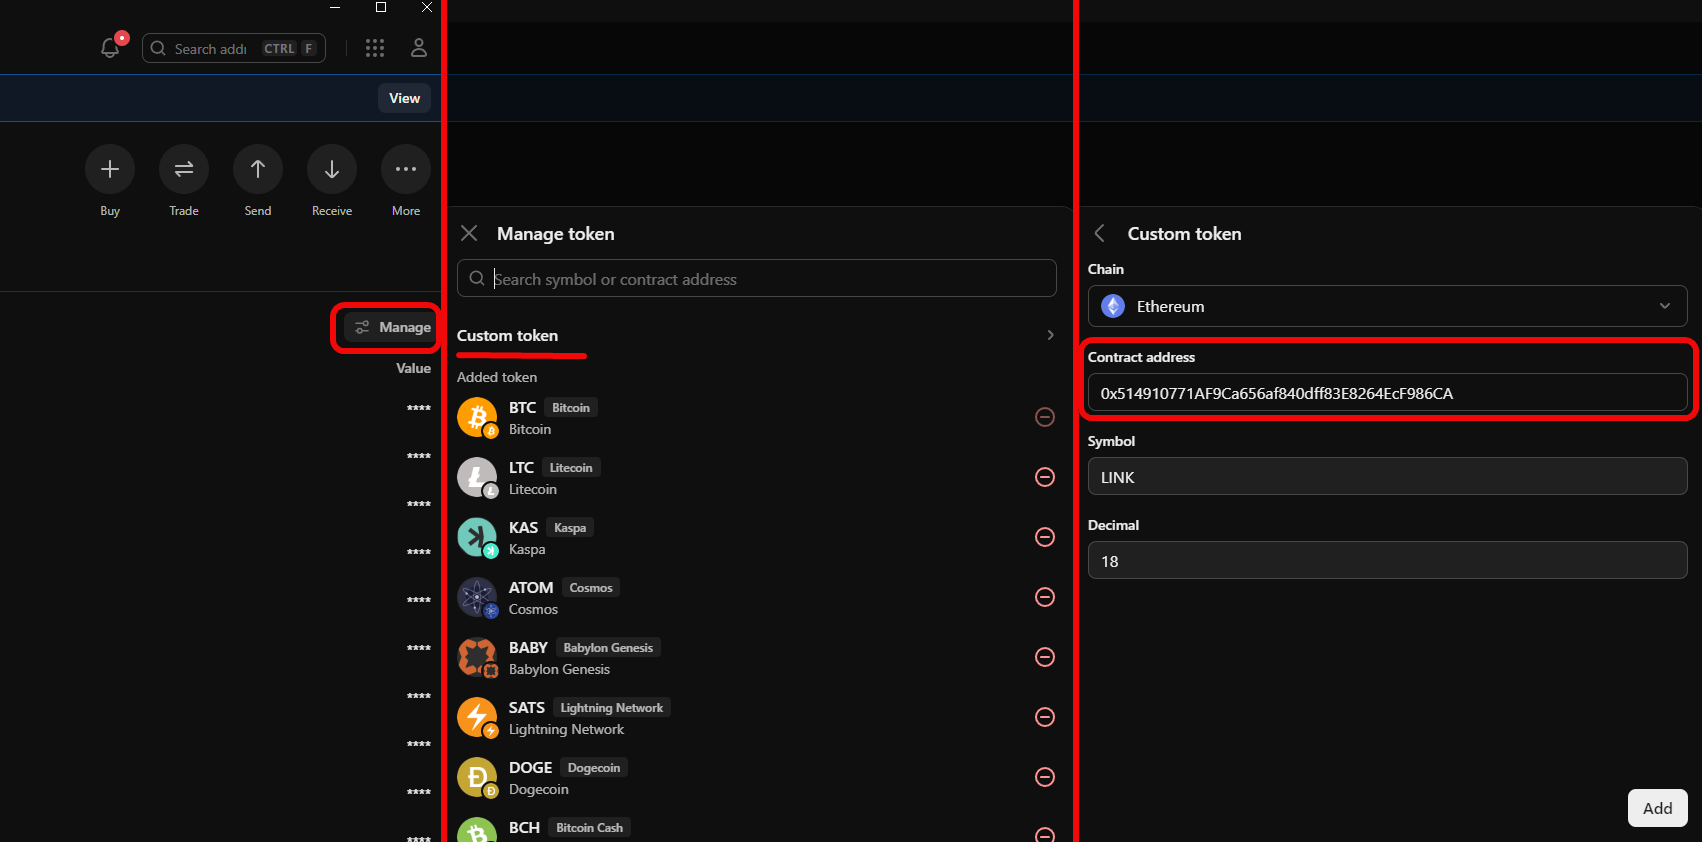Open the apps grid menu
Image resolution: width=1702 pixels, height=842 pixels.
click(375, 48)
